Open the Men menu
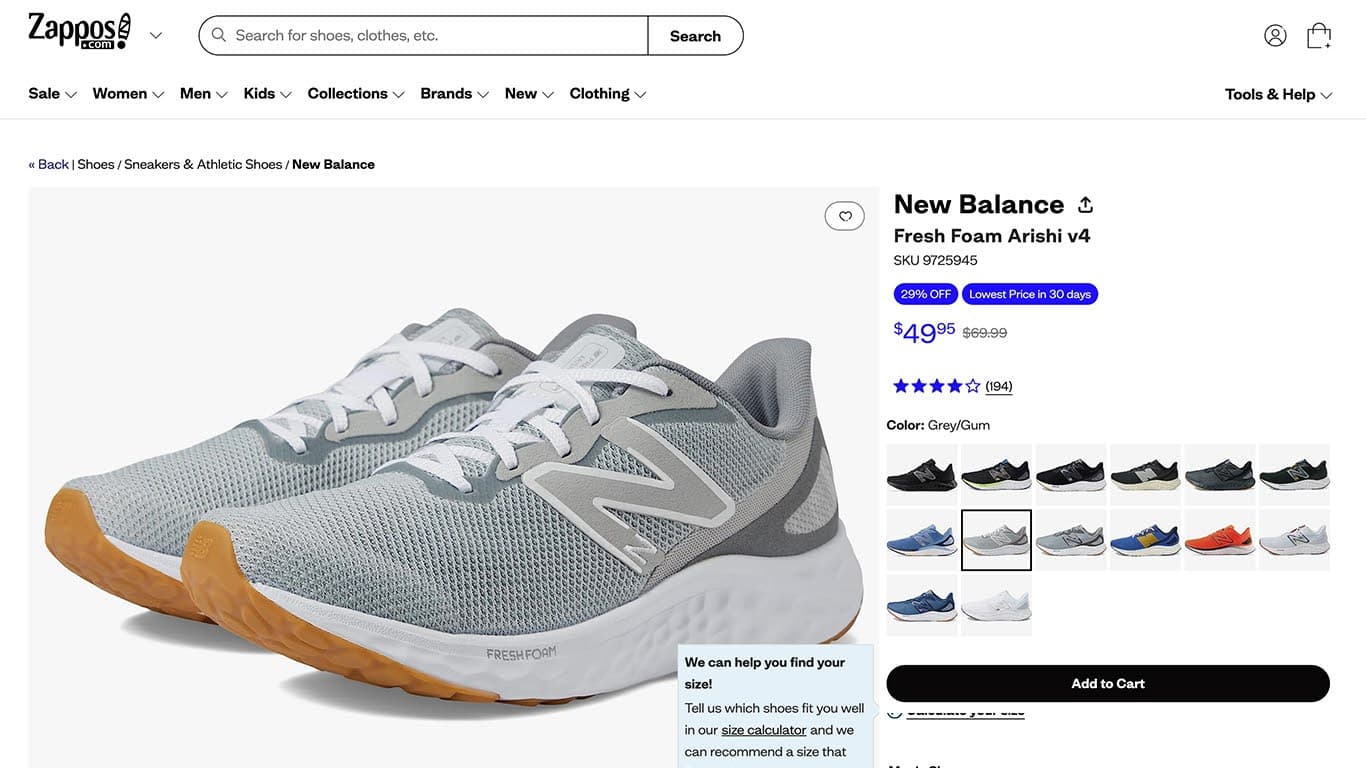Viewport: 1366px width, 768px height. tap(196, 93)
